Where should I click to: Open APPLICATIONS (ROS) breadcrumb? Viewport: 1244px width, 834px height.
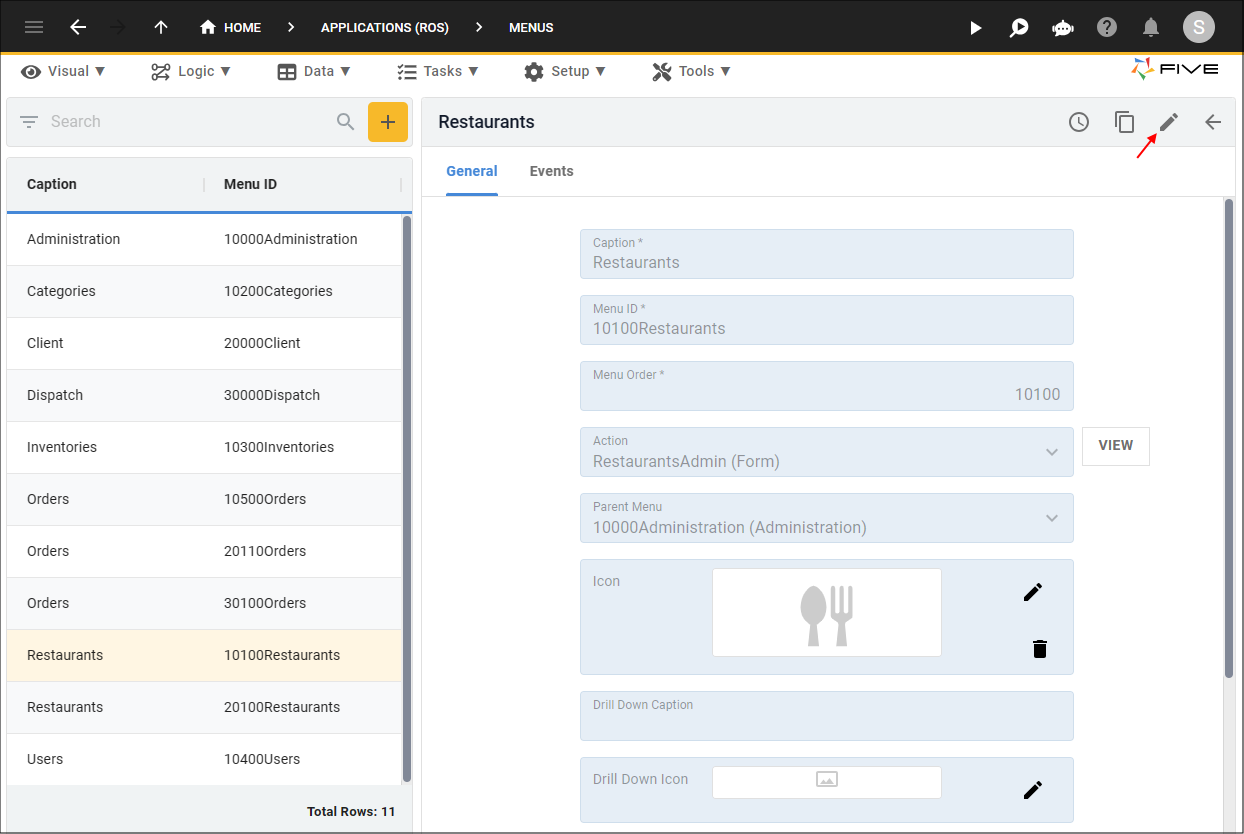[385, 27]
